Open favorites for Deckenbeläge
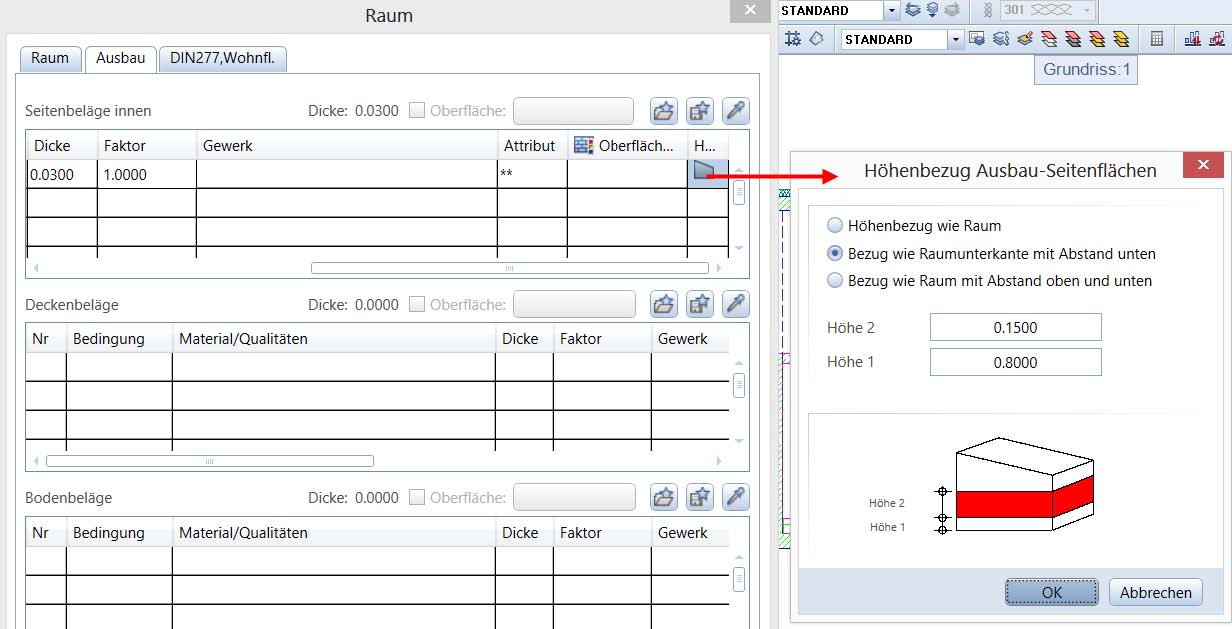The image size is (1232, 629). 664,304
